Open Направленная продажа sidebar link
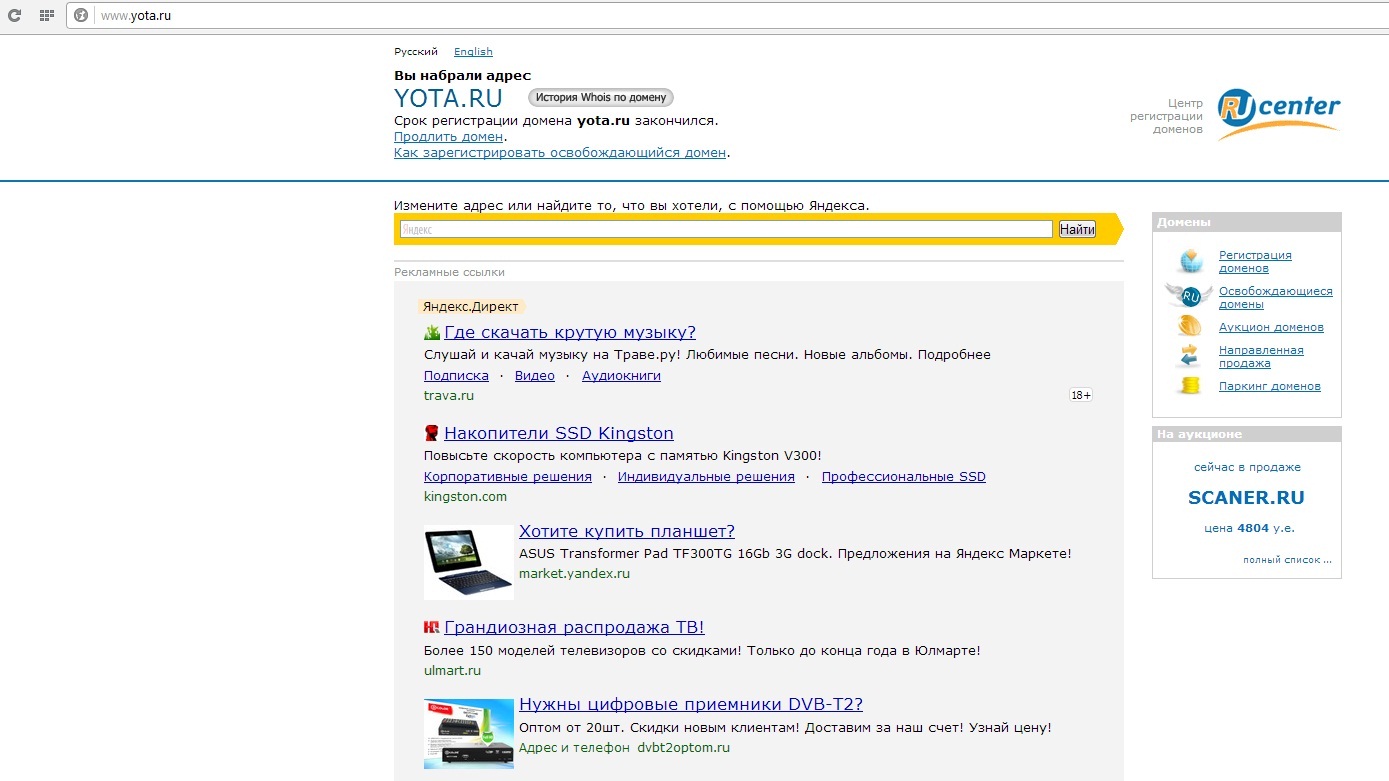Image resolution: width=1389 pixels, height=781 pixels. click(1261, 357)
